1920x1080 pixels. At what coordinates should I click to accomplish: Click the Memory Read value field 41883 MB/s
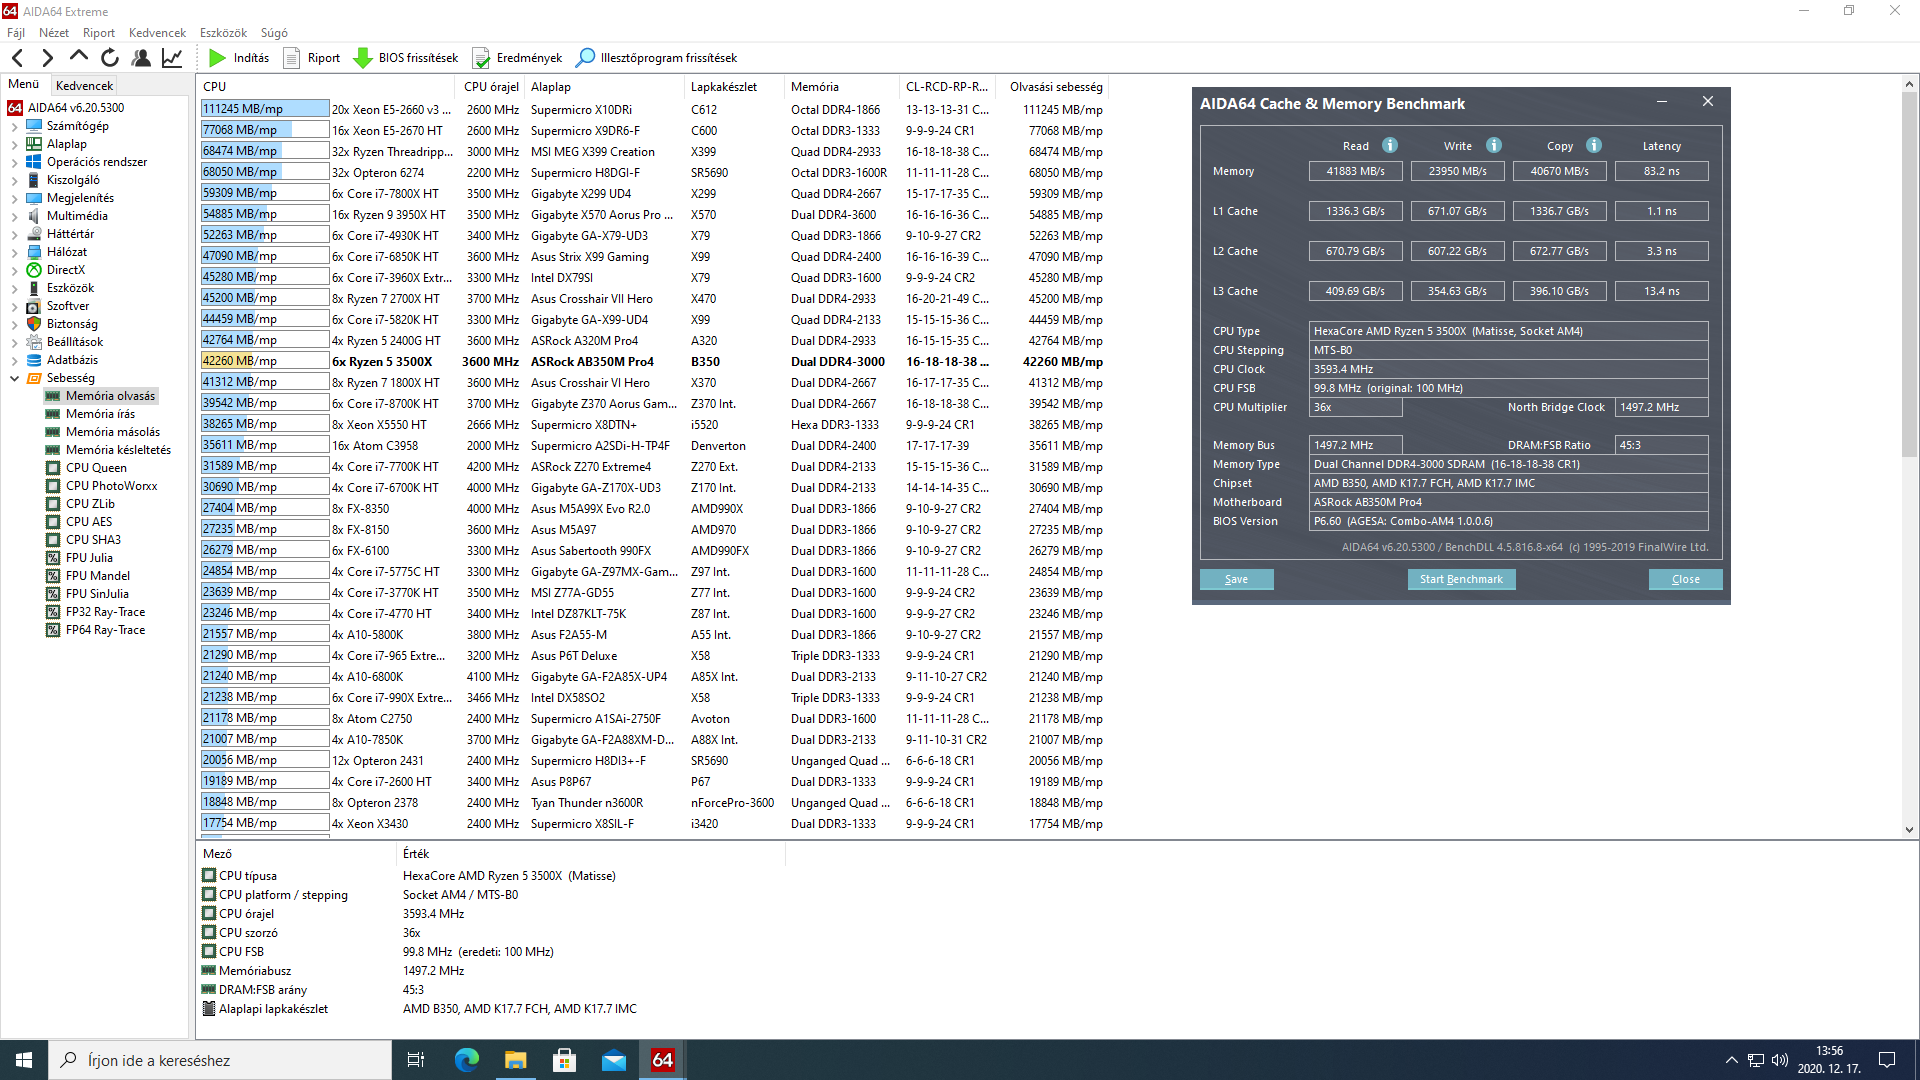[x=1355, y=171]
